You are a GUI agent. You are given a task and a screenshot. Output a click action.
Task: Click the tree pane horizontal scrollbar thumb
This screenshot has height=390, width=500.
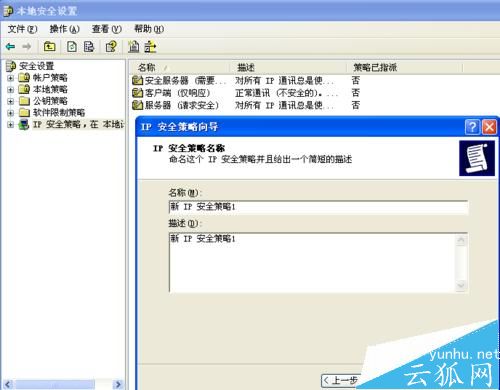54,384
